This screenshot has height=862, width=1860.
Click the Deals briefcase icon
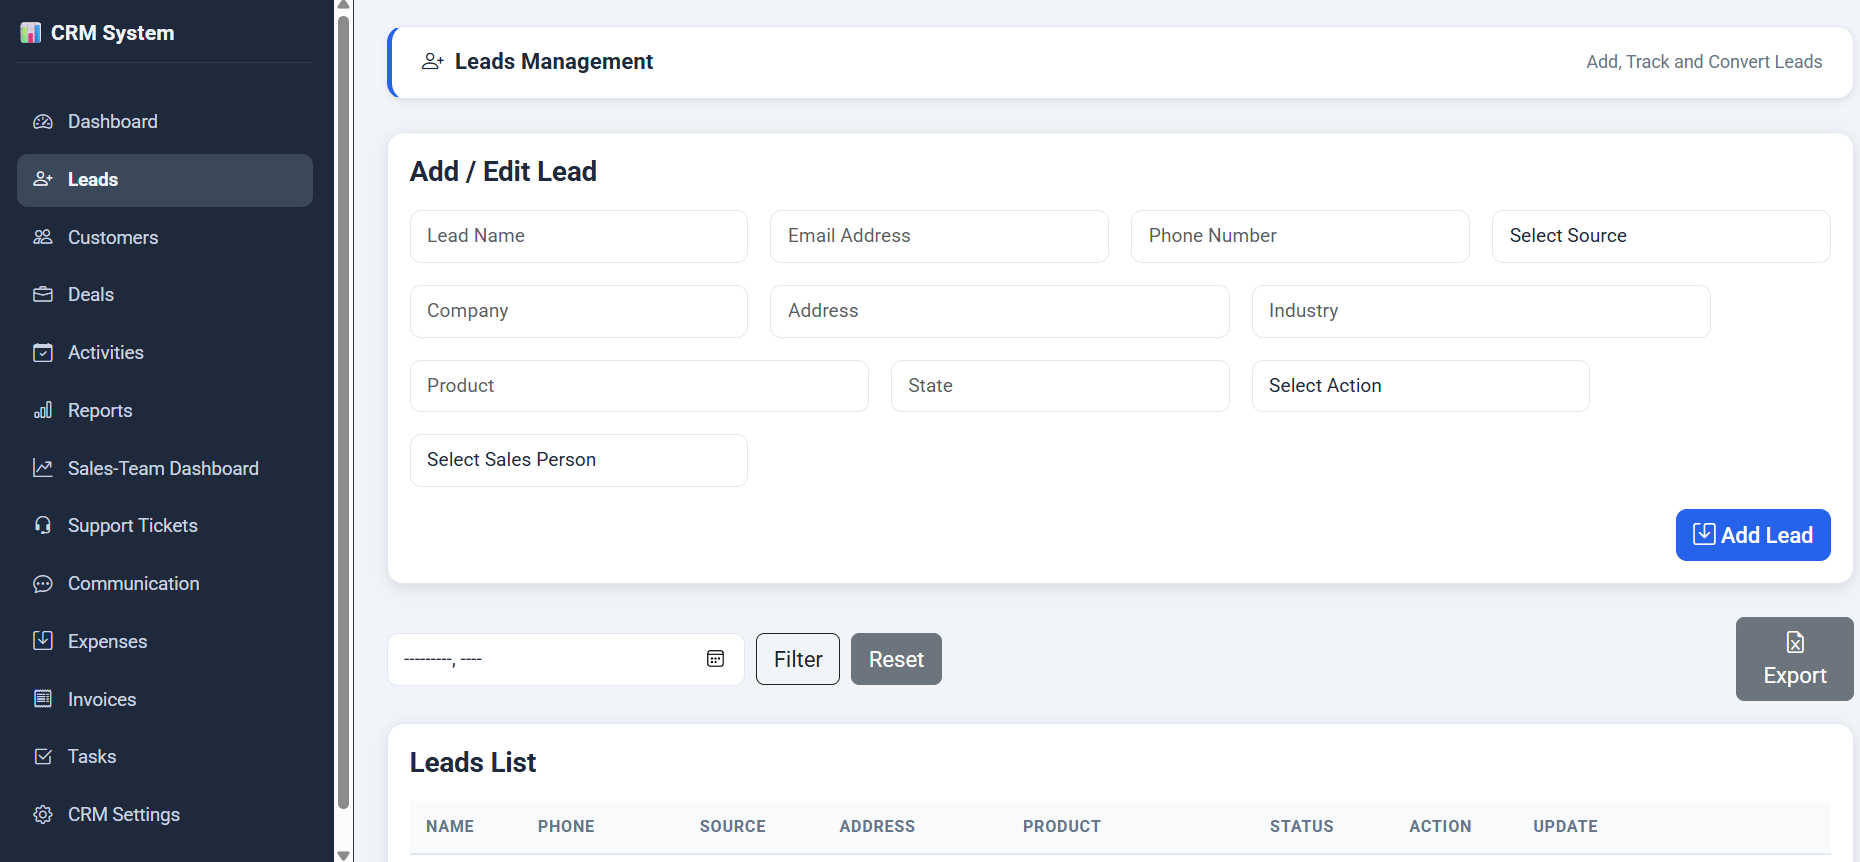click(43, 295)
